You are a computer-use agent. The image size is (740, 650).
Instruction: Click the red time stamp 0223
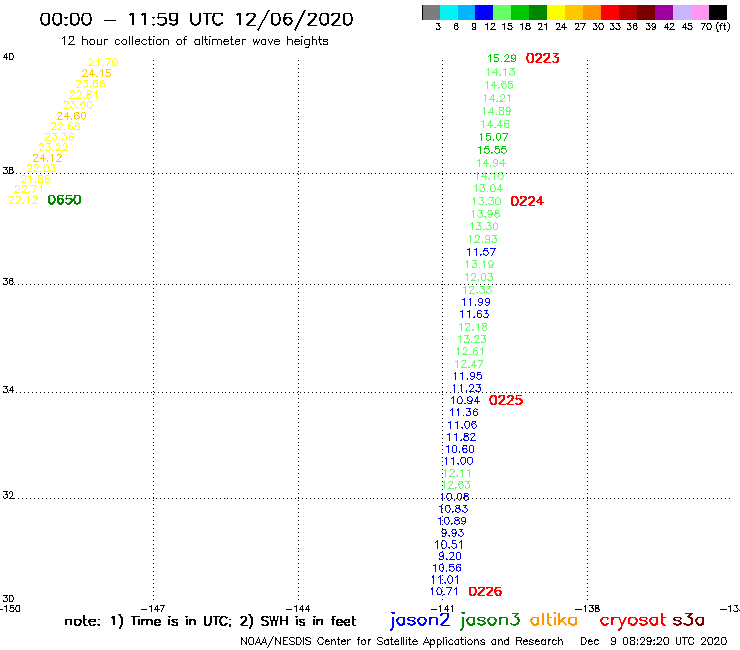543,59
